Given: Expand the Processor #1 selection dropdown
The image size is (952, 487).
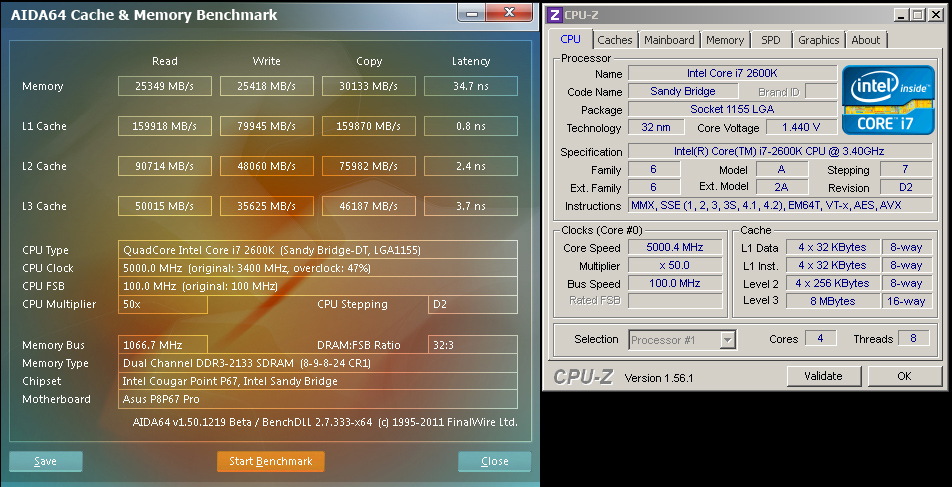Looking at the screenshot, I should [727, 340].
